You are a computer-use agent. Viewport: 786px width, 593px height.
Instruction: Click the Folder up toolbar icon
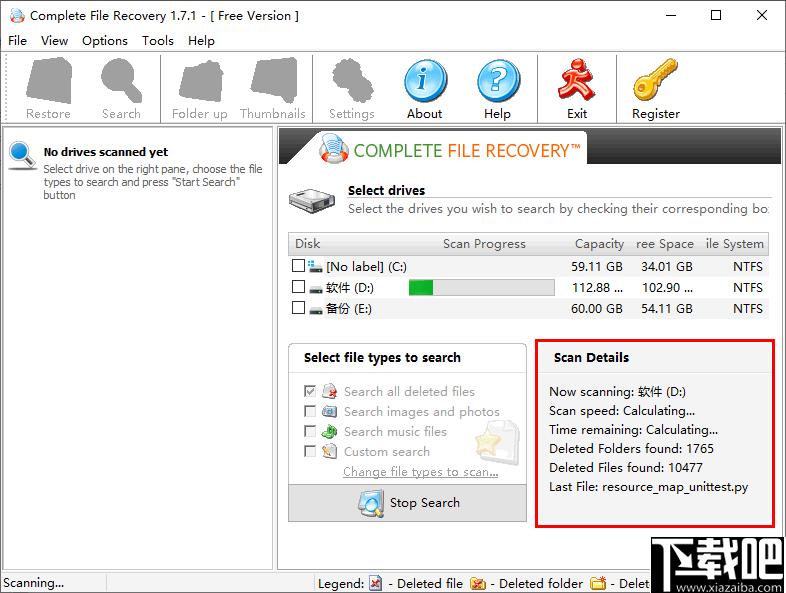click(200, 81)
